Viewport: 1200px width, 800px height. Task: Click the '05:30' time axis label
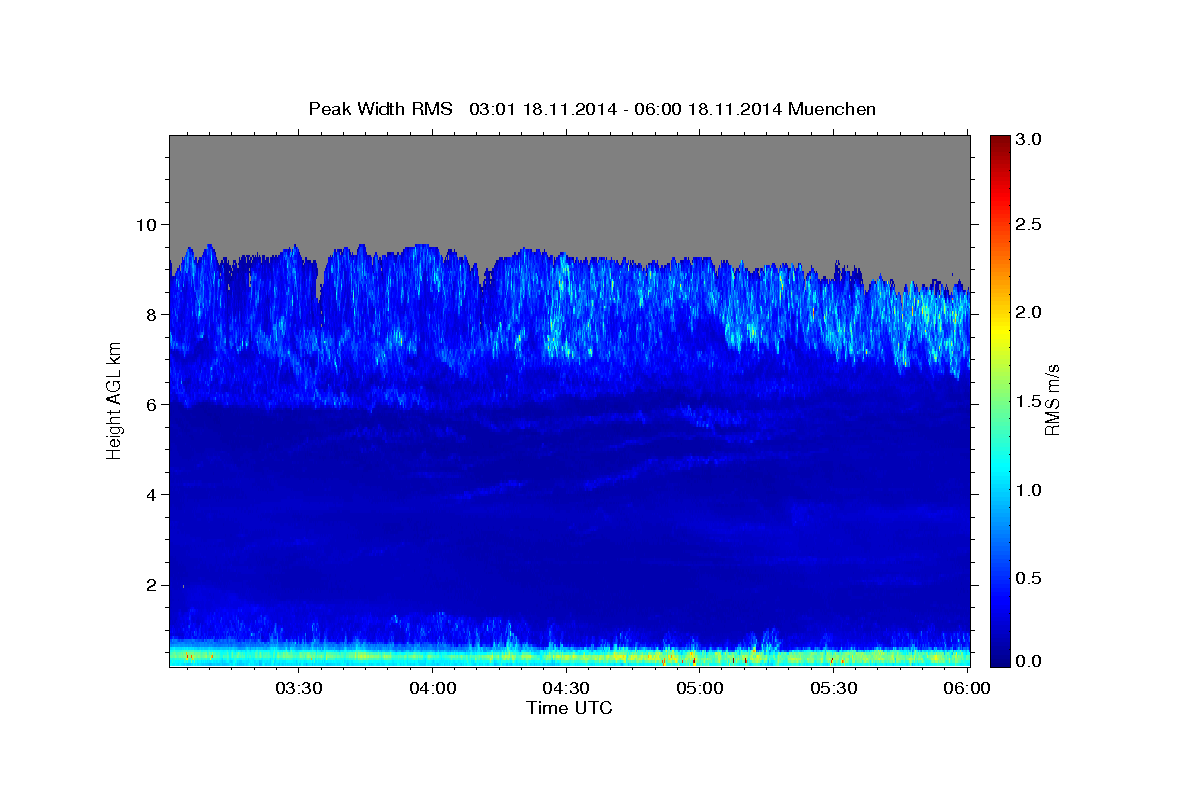(x=834, y=688)
